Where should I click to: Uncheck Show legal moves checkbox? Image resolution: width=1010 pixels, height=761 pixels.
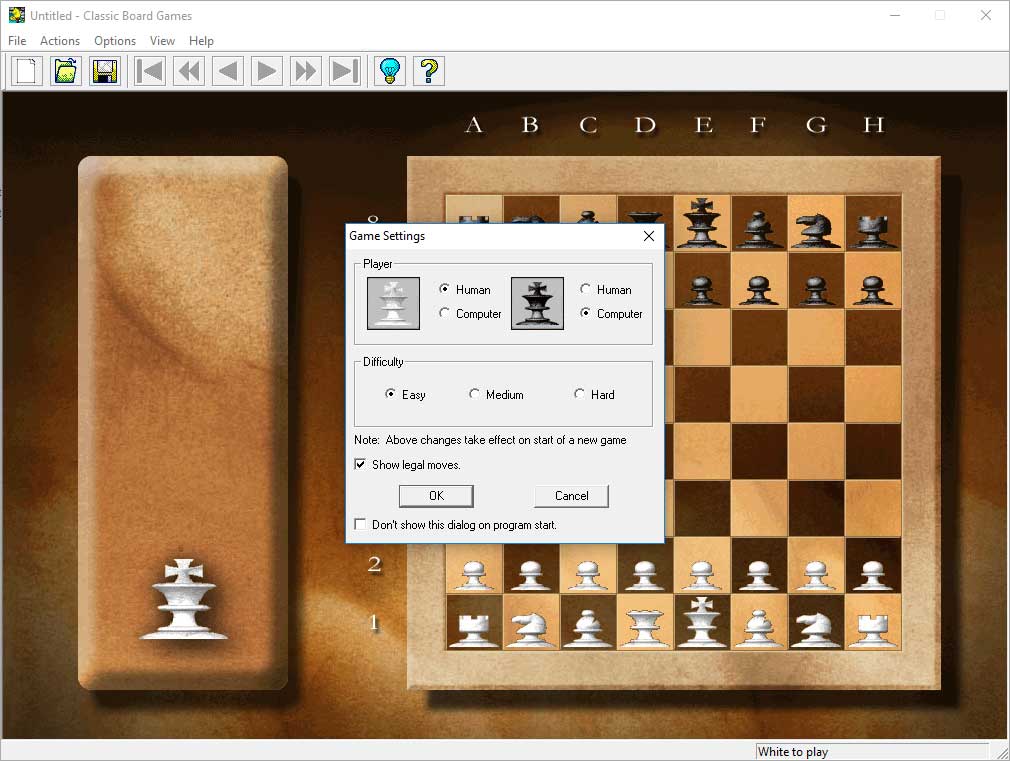pyautogui.click(x=361, y=465)
